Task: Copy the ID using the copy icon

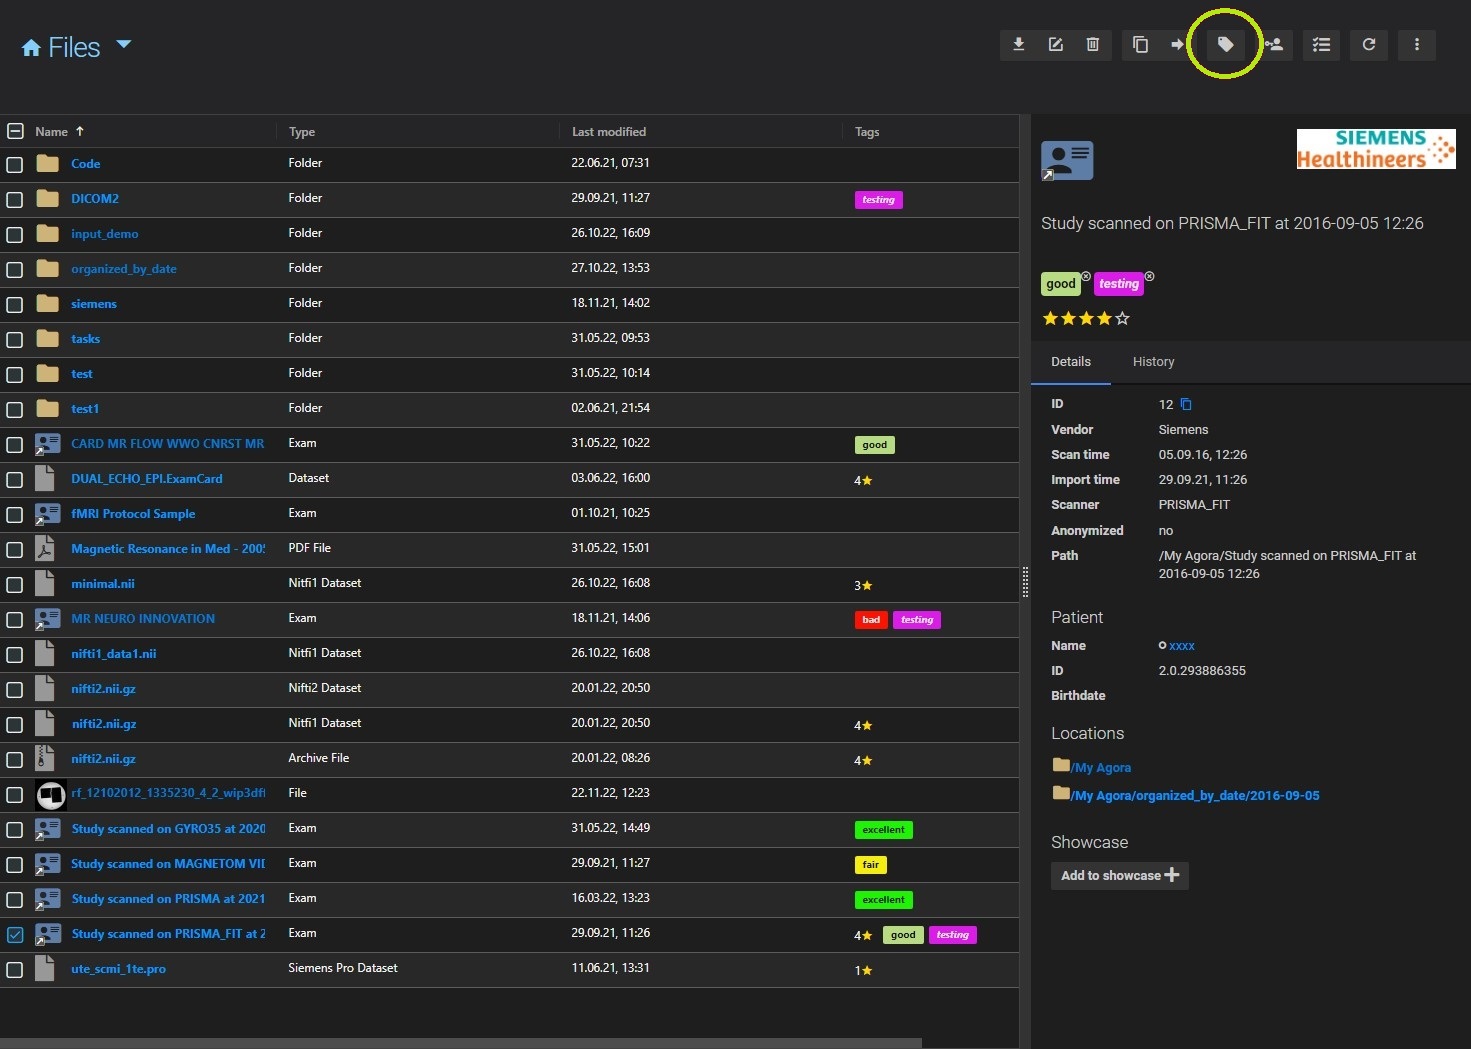Action: (1186, 404)
